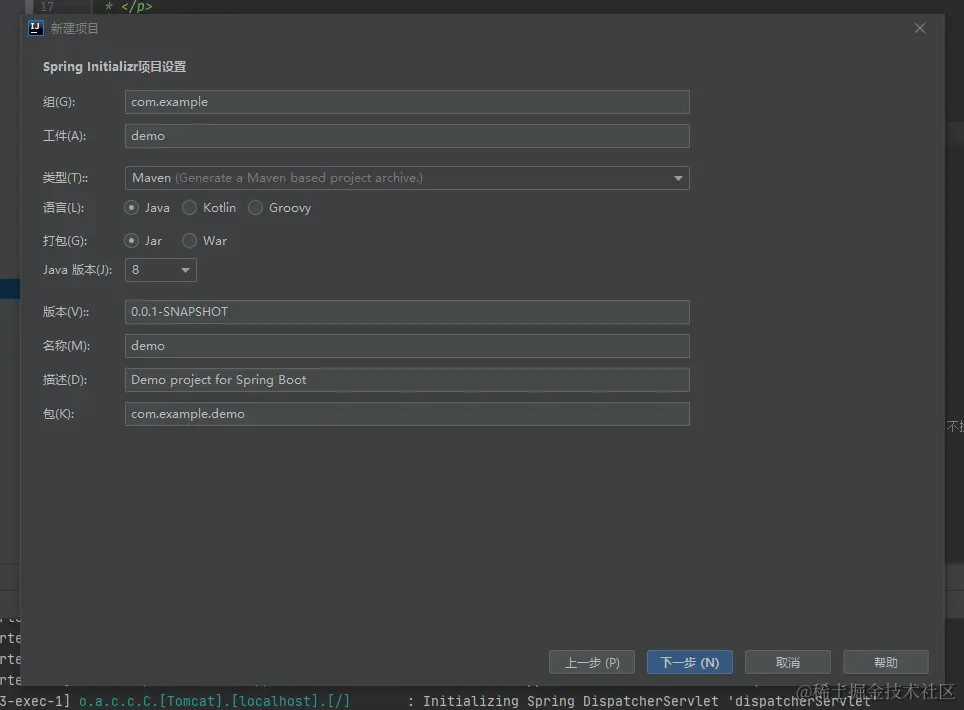Click the 帮助 help button

(886, 662)
